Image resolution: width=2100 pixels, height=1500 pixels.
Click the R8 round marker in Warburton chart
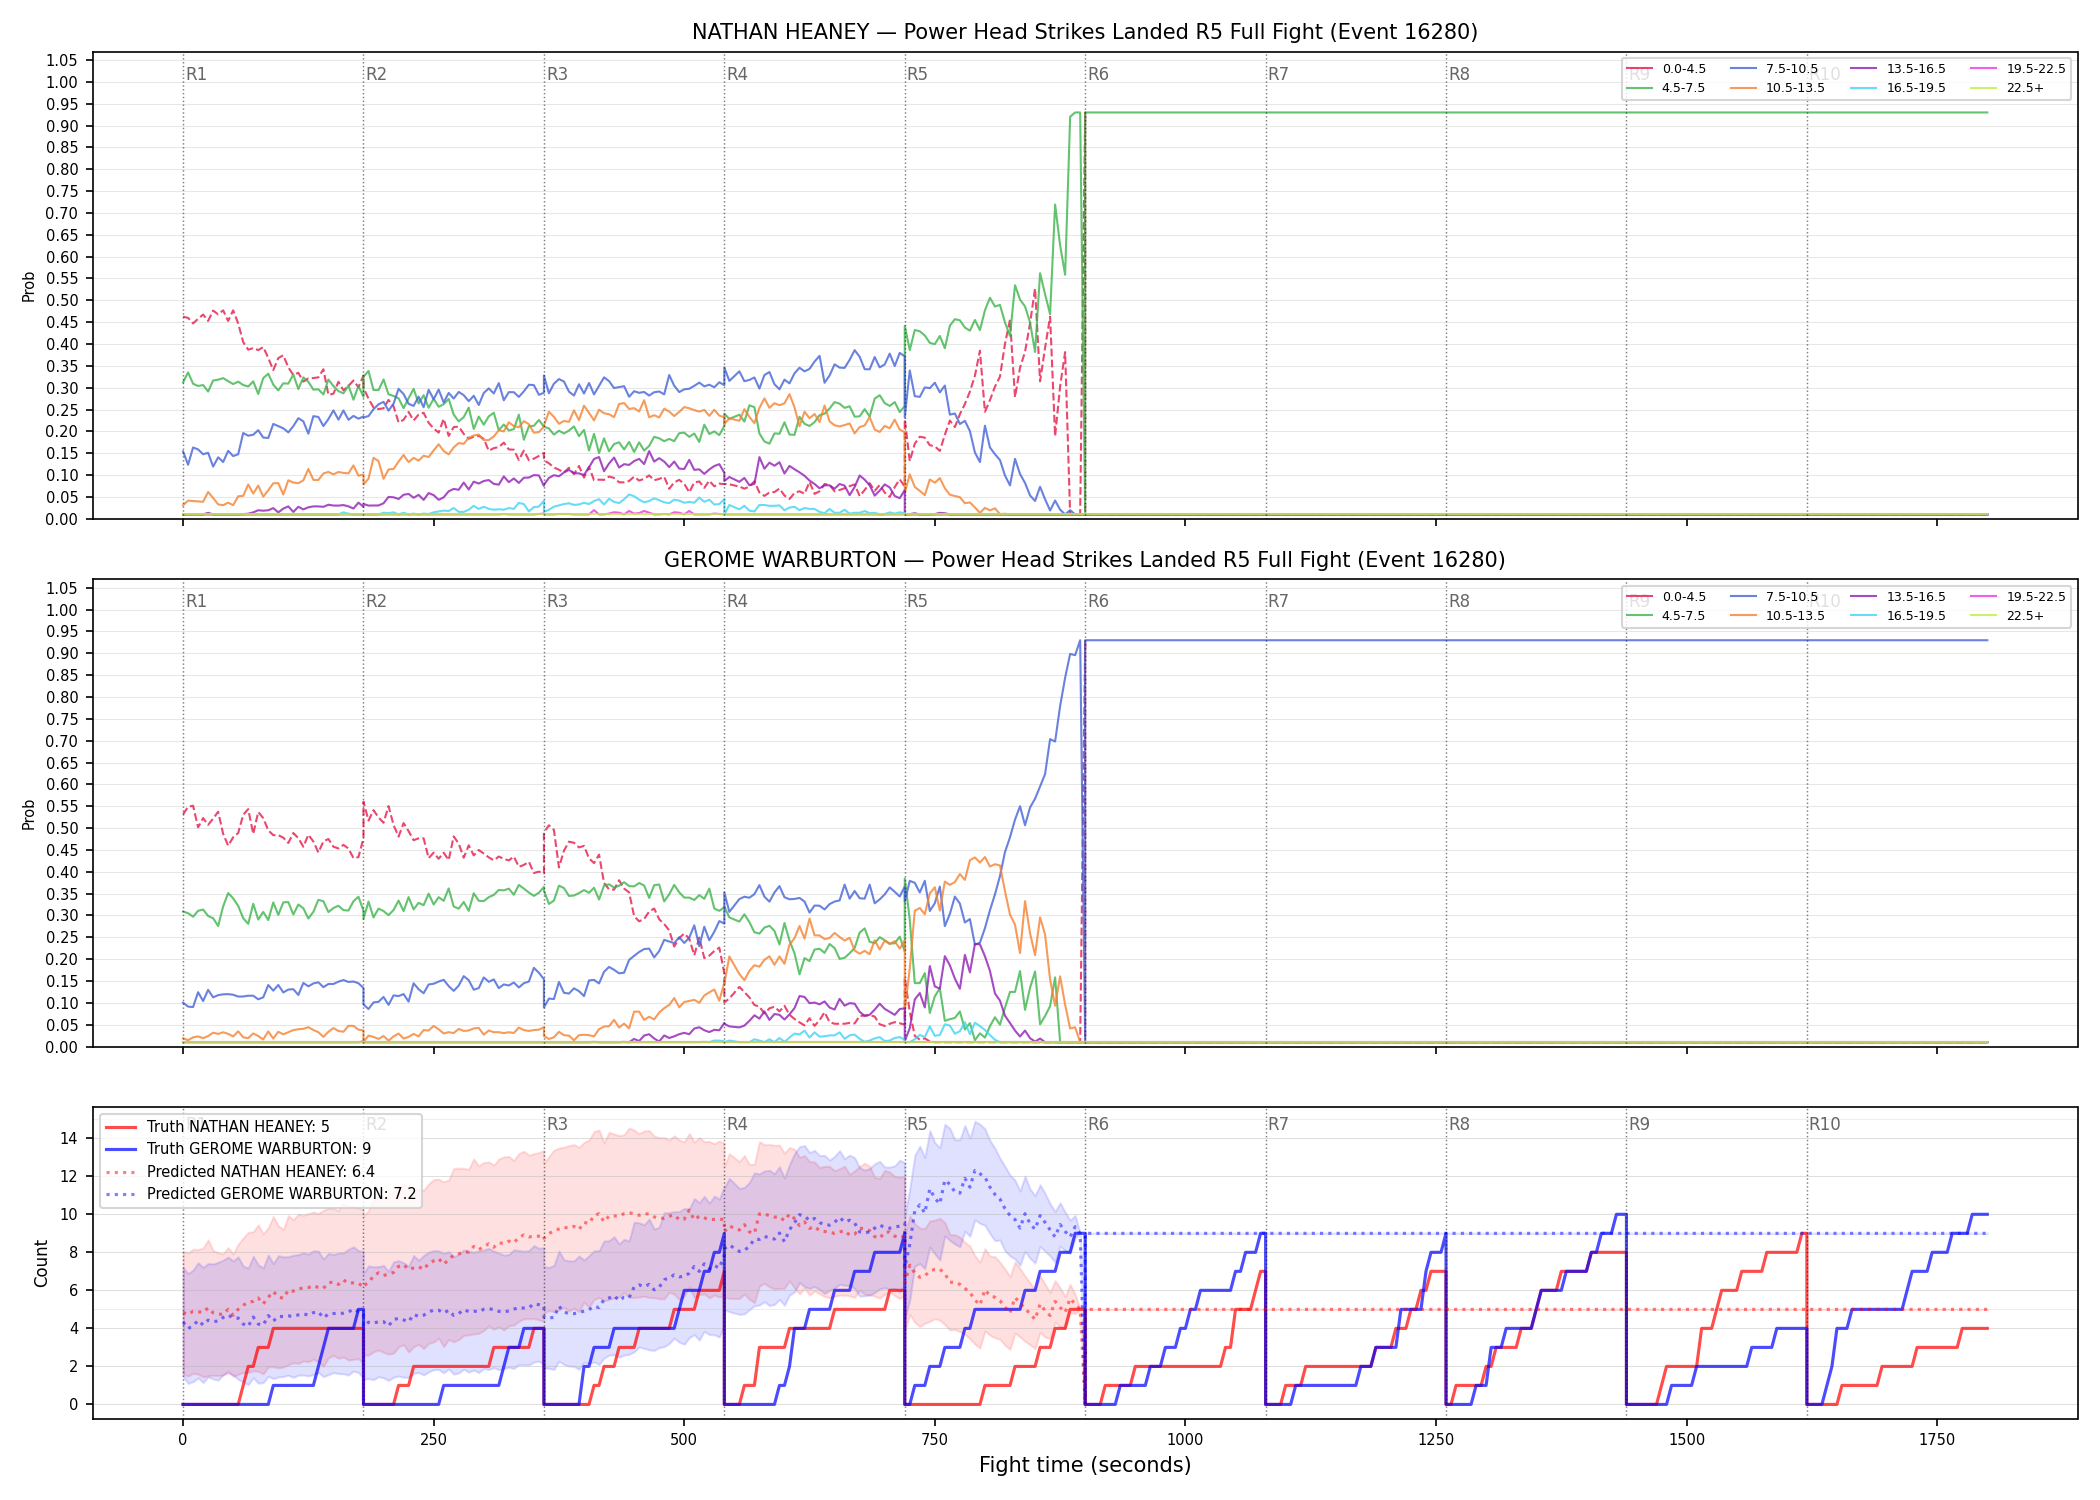click(x=1459, y=601)
